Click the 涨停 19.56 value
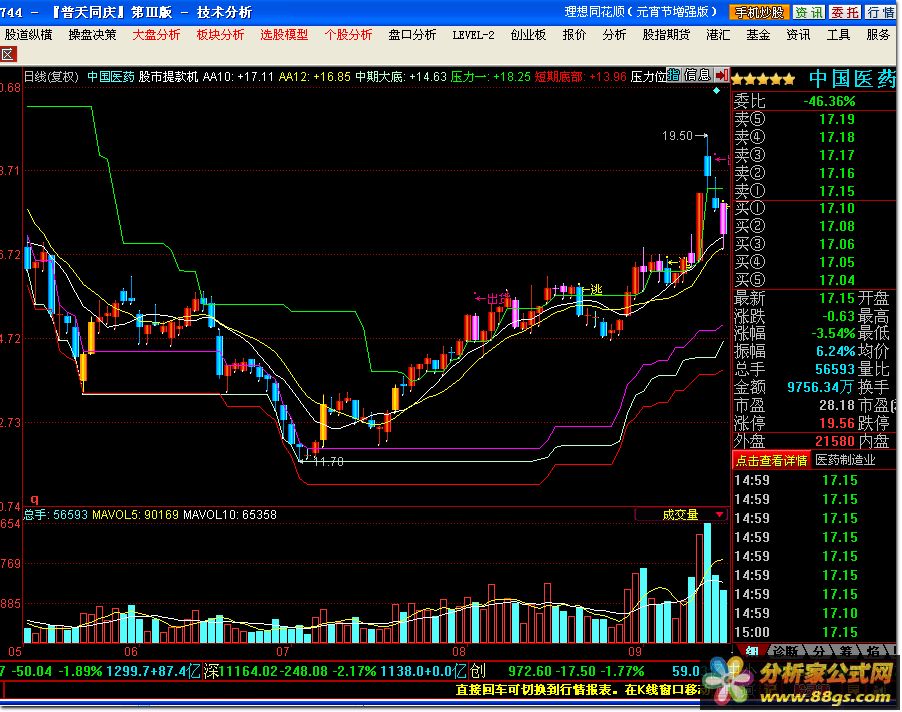This screenshot has width=902, height=712. [836, 423]
